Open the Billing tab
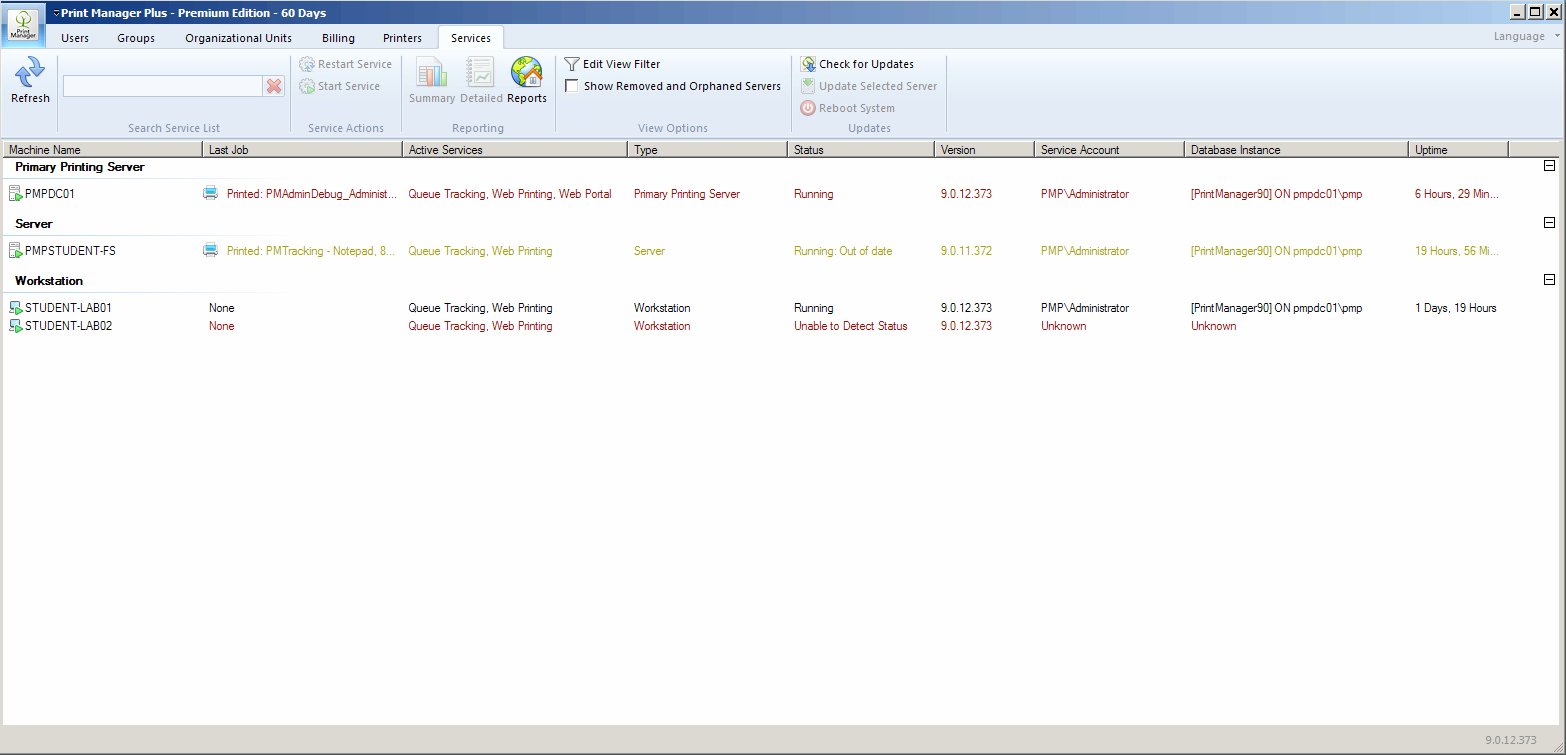 click(x=338, y=38)
